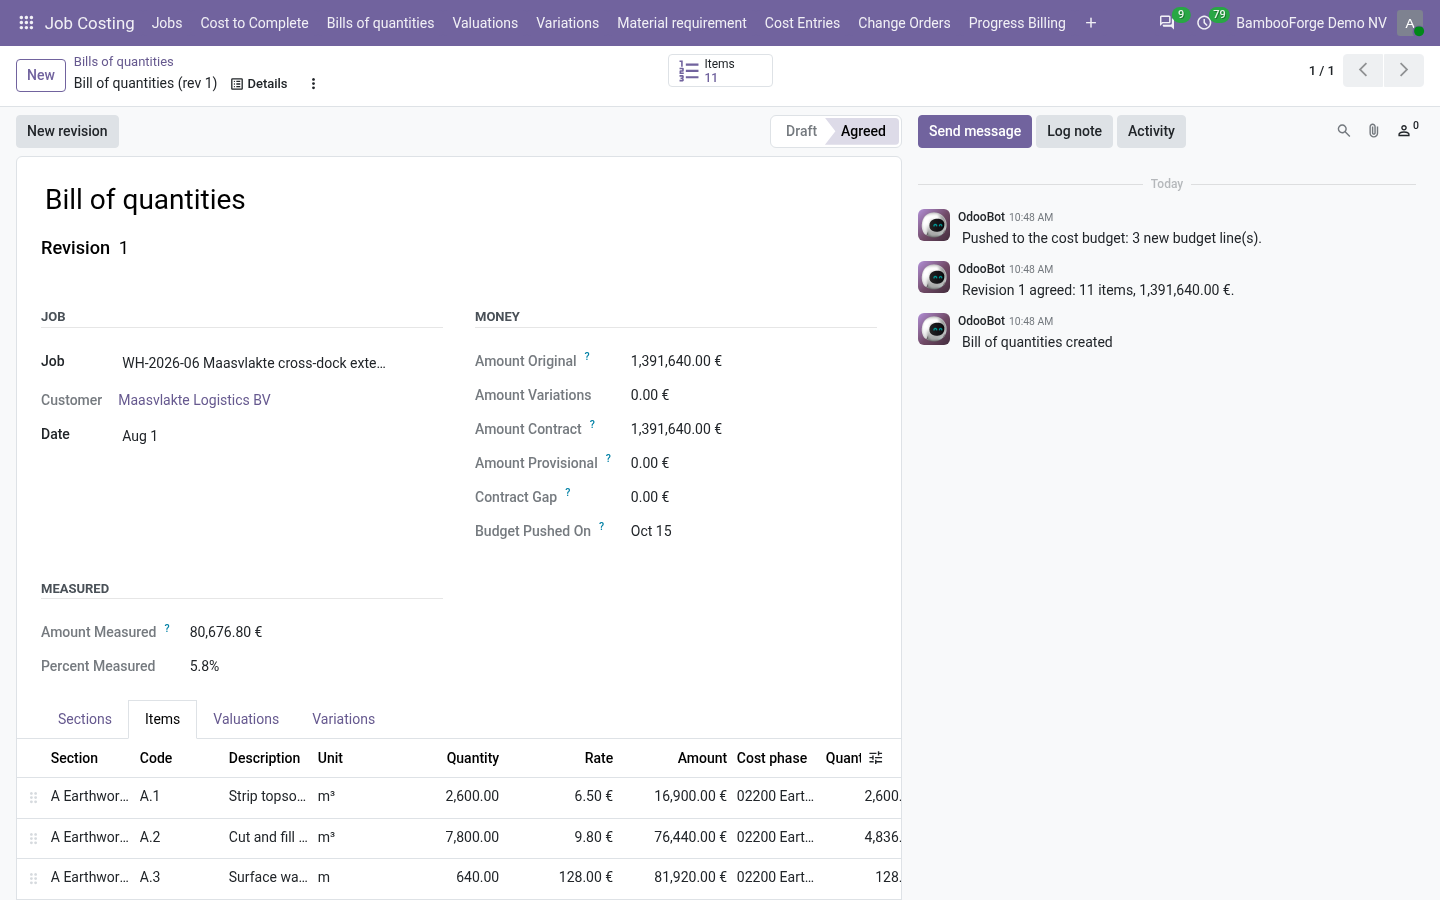This screenshot has width=1440, height=900.
Task: Open the attachments paperclip
Action: click(x=1374, y=131)
